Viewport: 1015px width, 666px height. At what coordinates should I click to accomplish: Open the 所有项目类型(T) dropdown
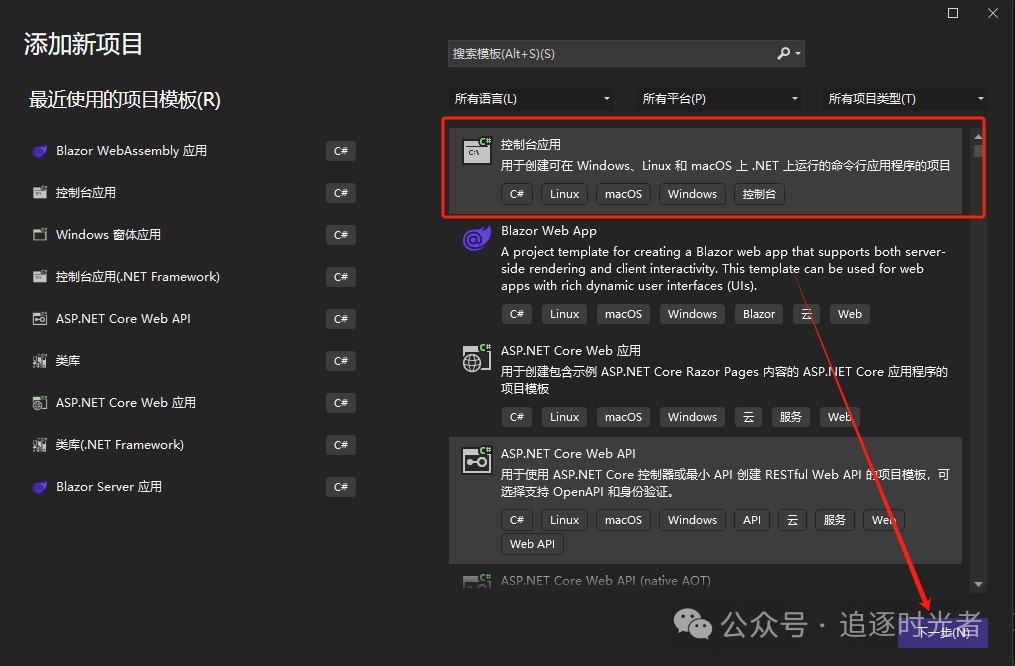click(x=903, y=99)
